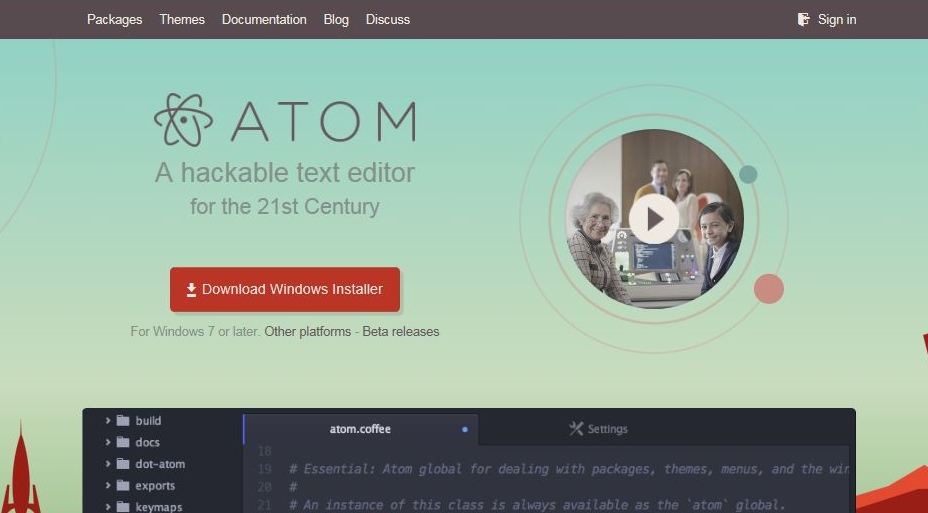Screen dimensions: 928x513
Task: Switch to the atom.coffee tab
Action: [360, 429]
